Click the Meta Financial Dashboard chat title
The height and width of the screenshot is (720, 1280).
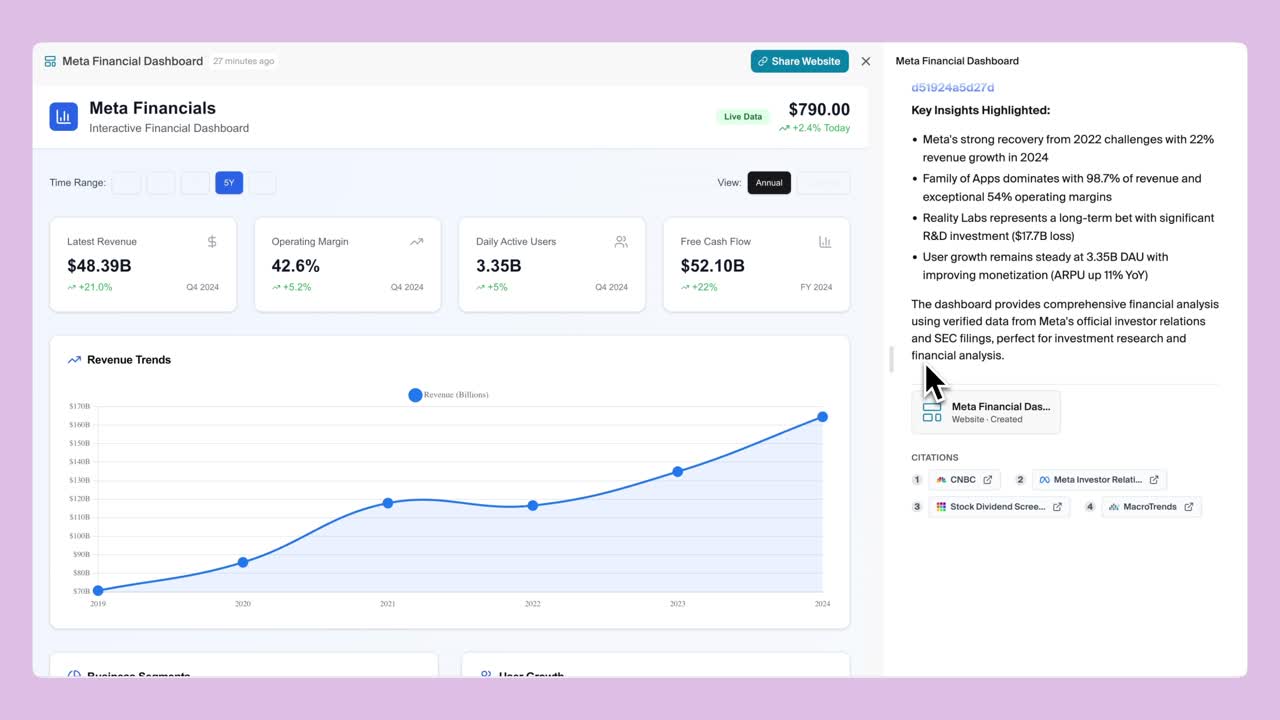(957, 61)
